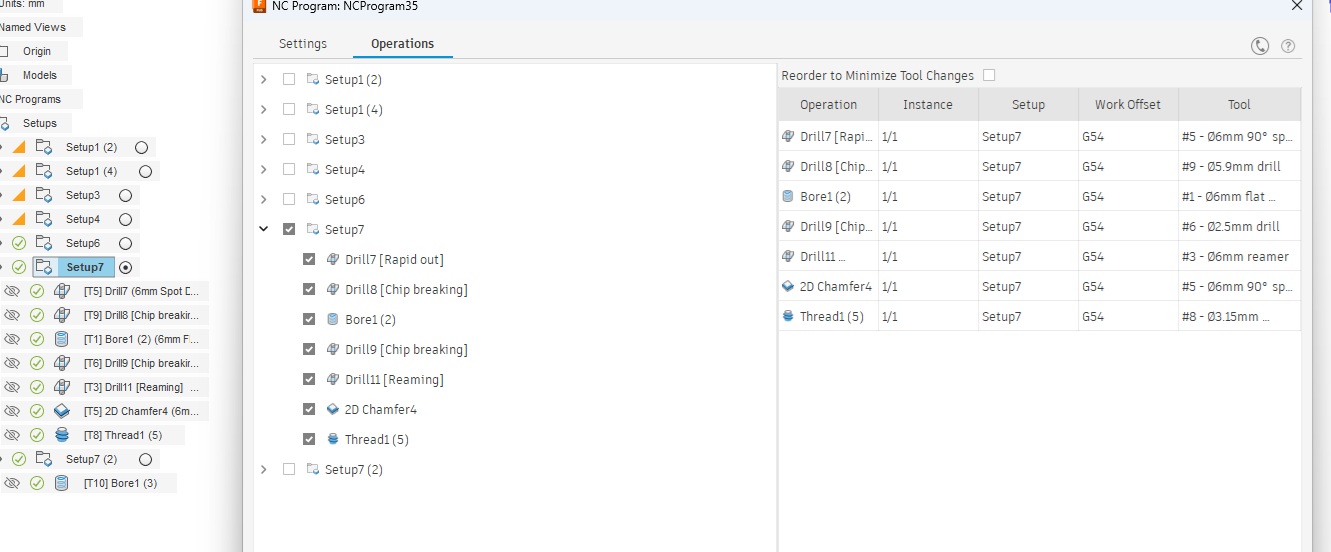Screen dimensions: 1331x552
Task: Enable Reorder to Minimize Tool Changes checkbox
Action: (989, 75)
